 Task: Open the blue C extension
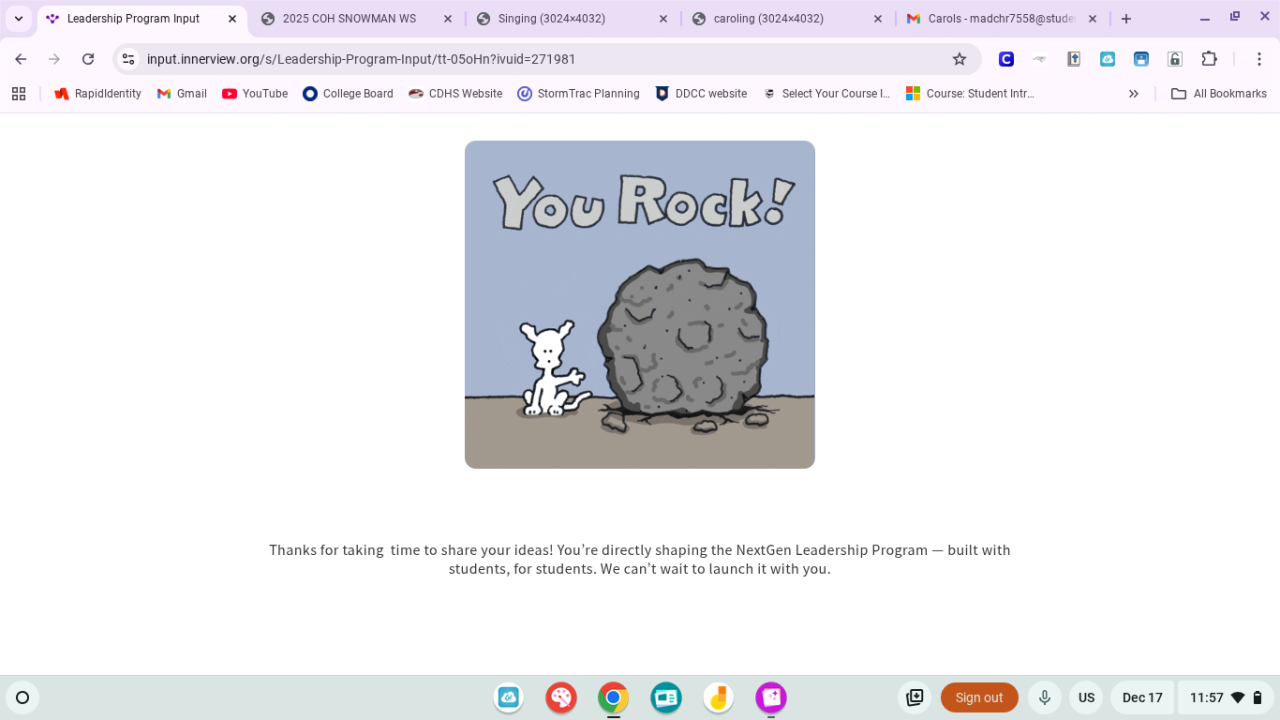tap(1006, 59)
